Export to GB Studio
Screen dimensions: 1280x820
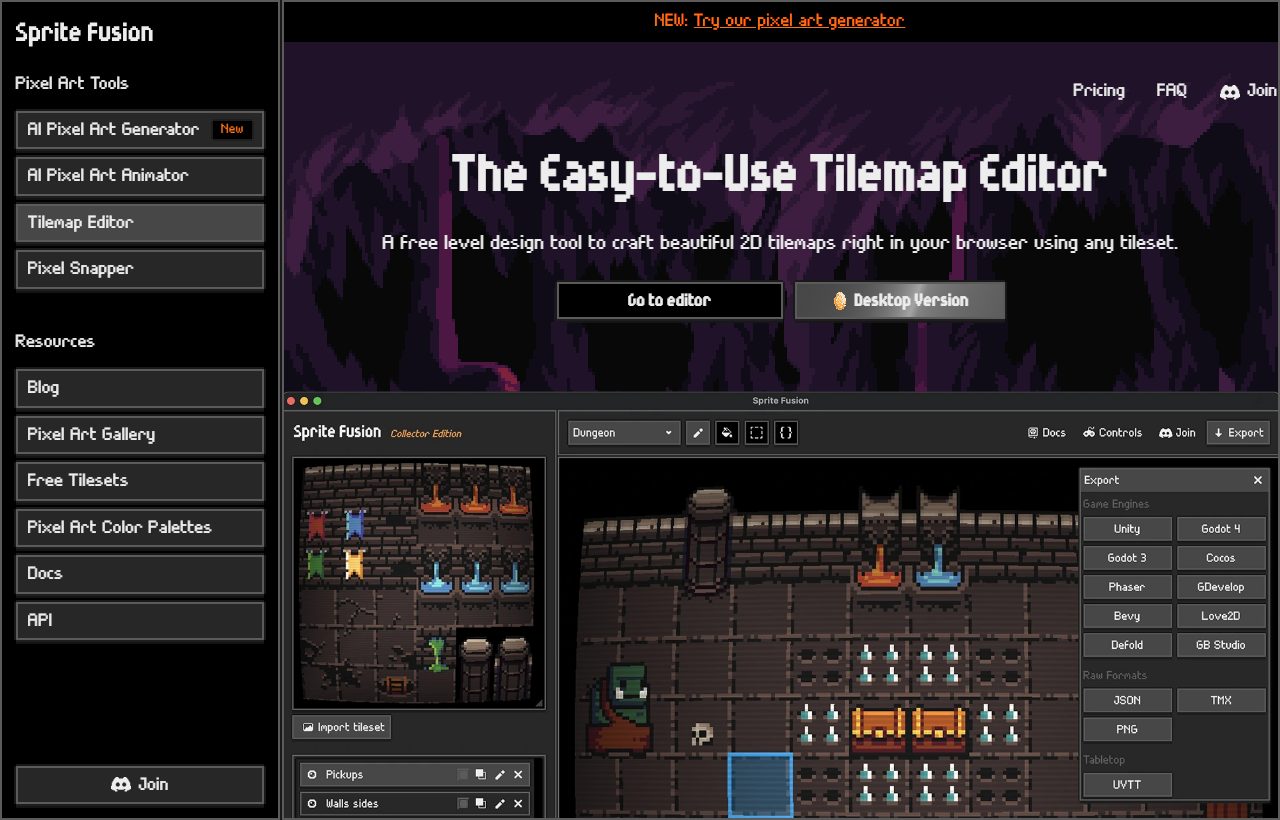tap(1221, 645)
